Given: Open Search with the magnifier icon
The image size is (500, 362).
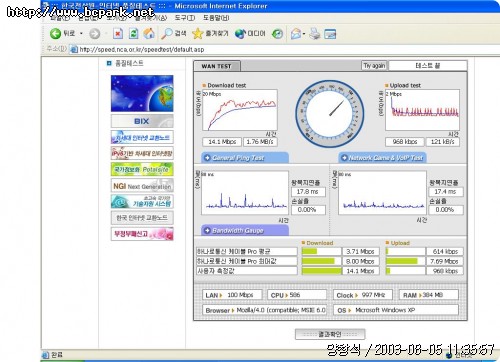Looking at the screenshot, I should (x=166, y=33).
